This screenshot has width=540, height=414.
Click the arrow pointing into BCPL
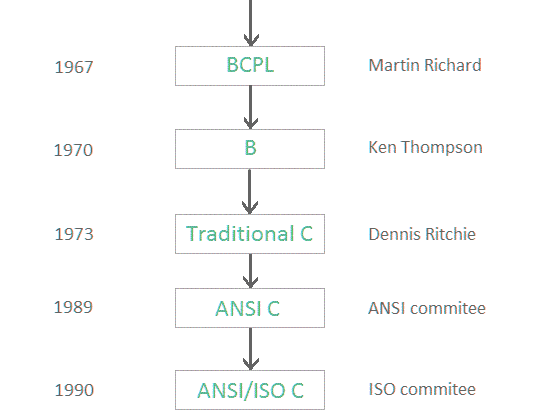tap(251, 23)
